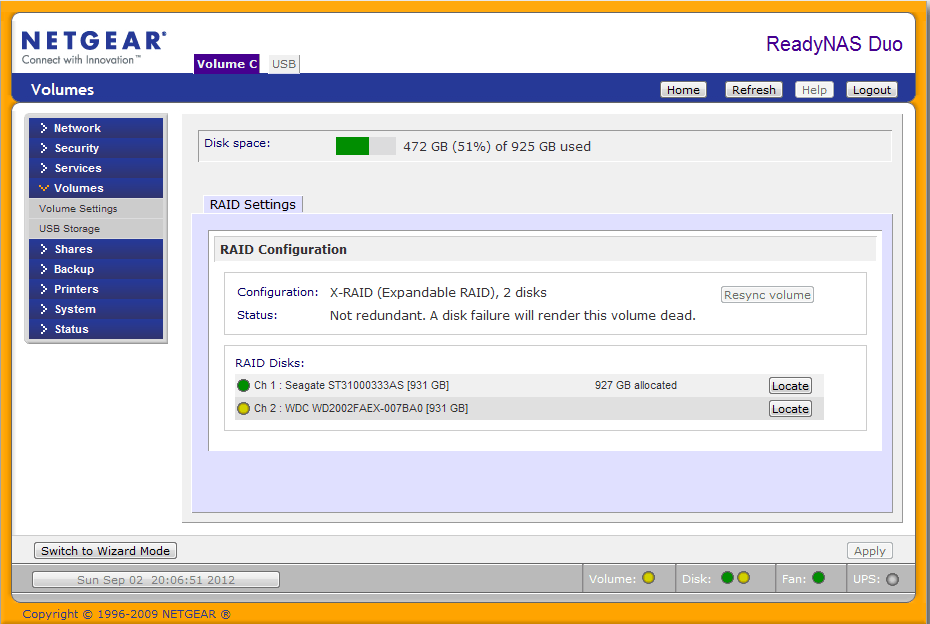Open the Help button
Viewport: 930px width, 624px height.
814,90
